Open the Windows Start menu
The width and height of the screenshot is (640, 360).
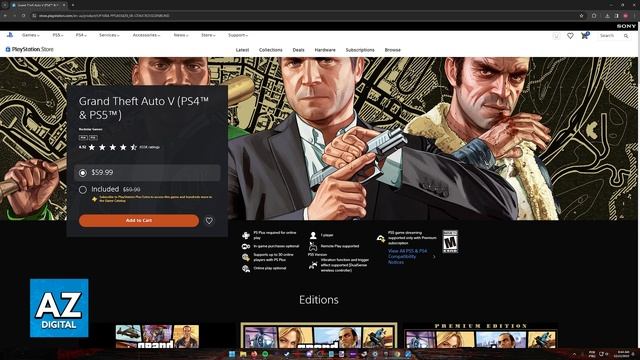232,354
